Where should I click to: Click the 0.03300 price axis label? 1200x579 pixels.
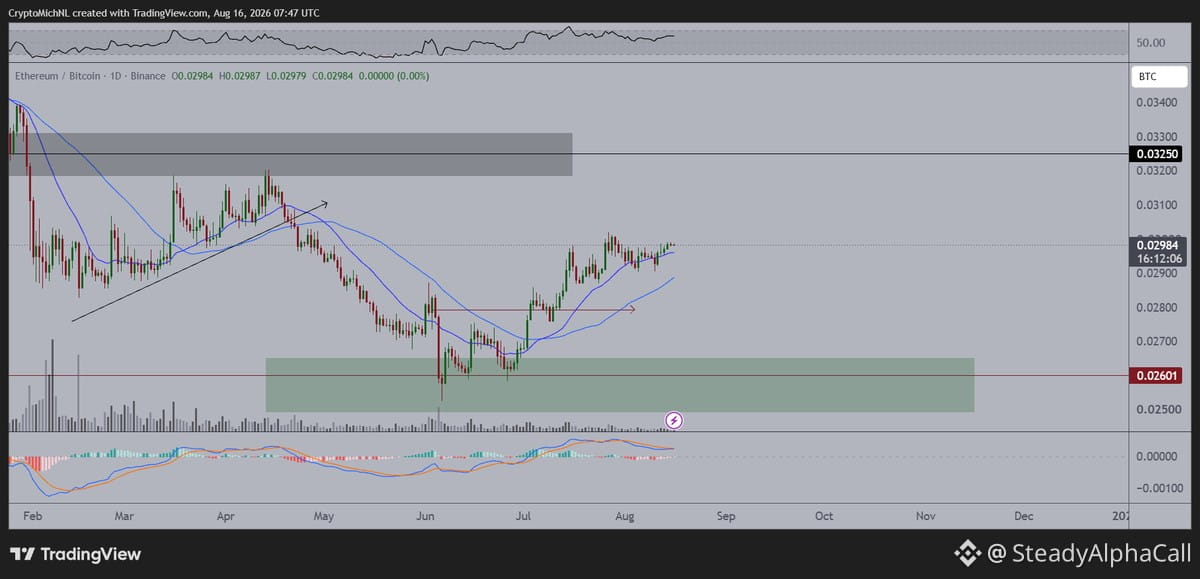point(1156,136)
